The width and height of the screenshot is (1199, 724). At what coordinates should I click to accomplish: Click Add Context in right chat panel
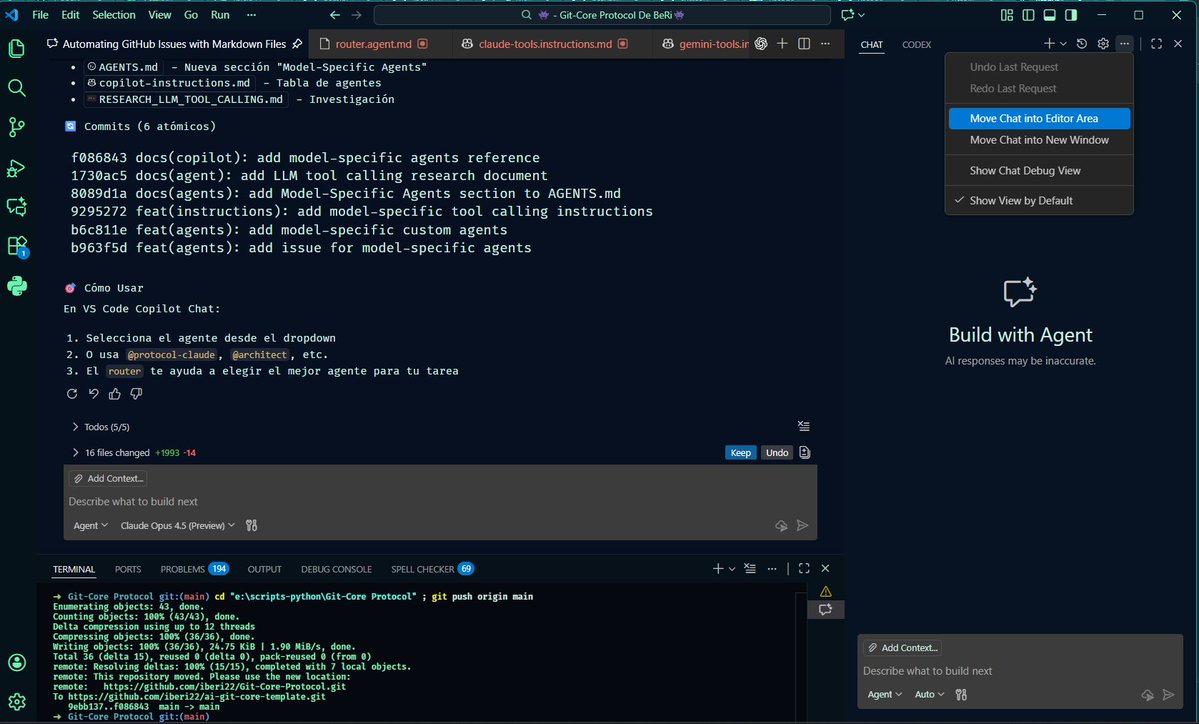tap(902, 648)
